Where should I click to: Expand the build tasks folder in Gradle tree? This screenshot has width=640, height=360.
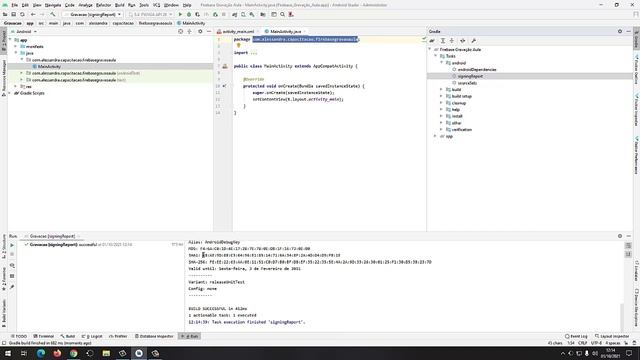pos(441,89)
